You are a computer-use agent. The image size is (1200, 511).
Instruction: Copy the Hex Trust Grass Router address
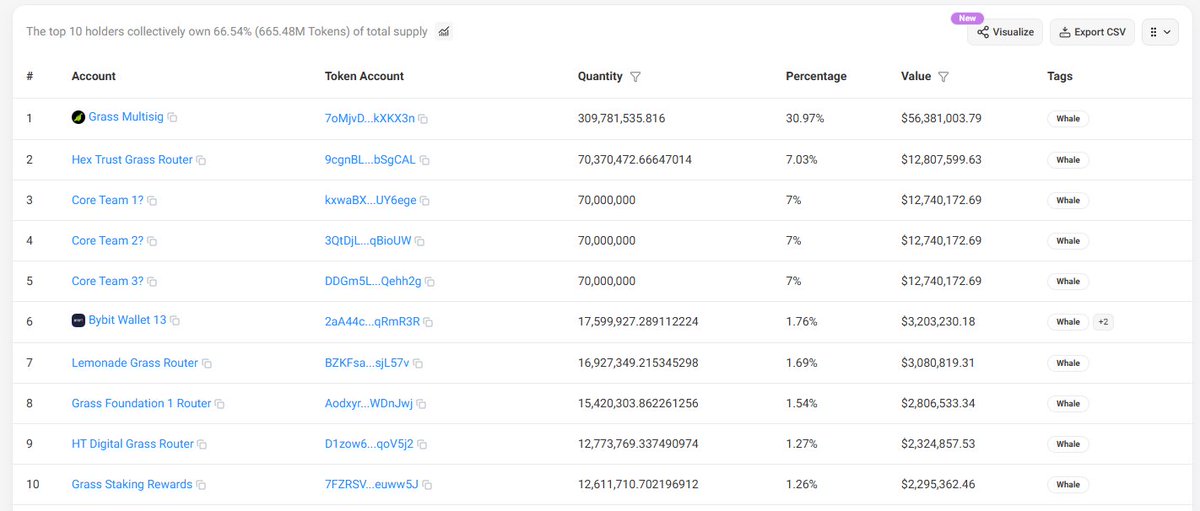point(202,160)
